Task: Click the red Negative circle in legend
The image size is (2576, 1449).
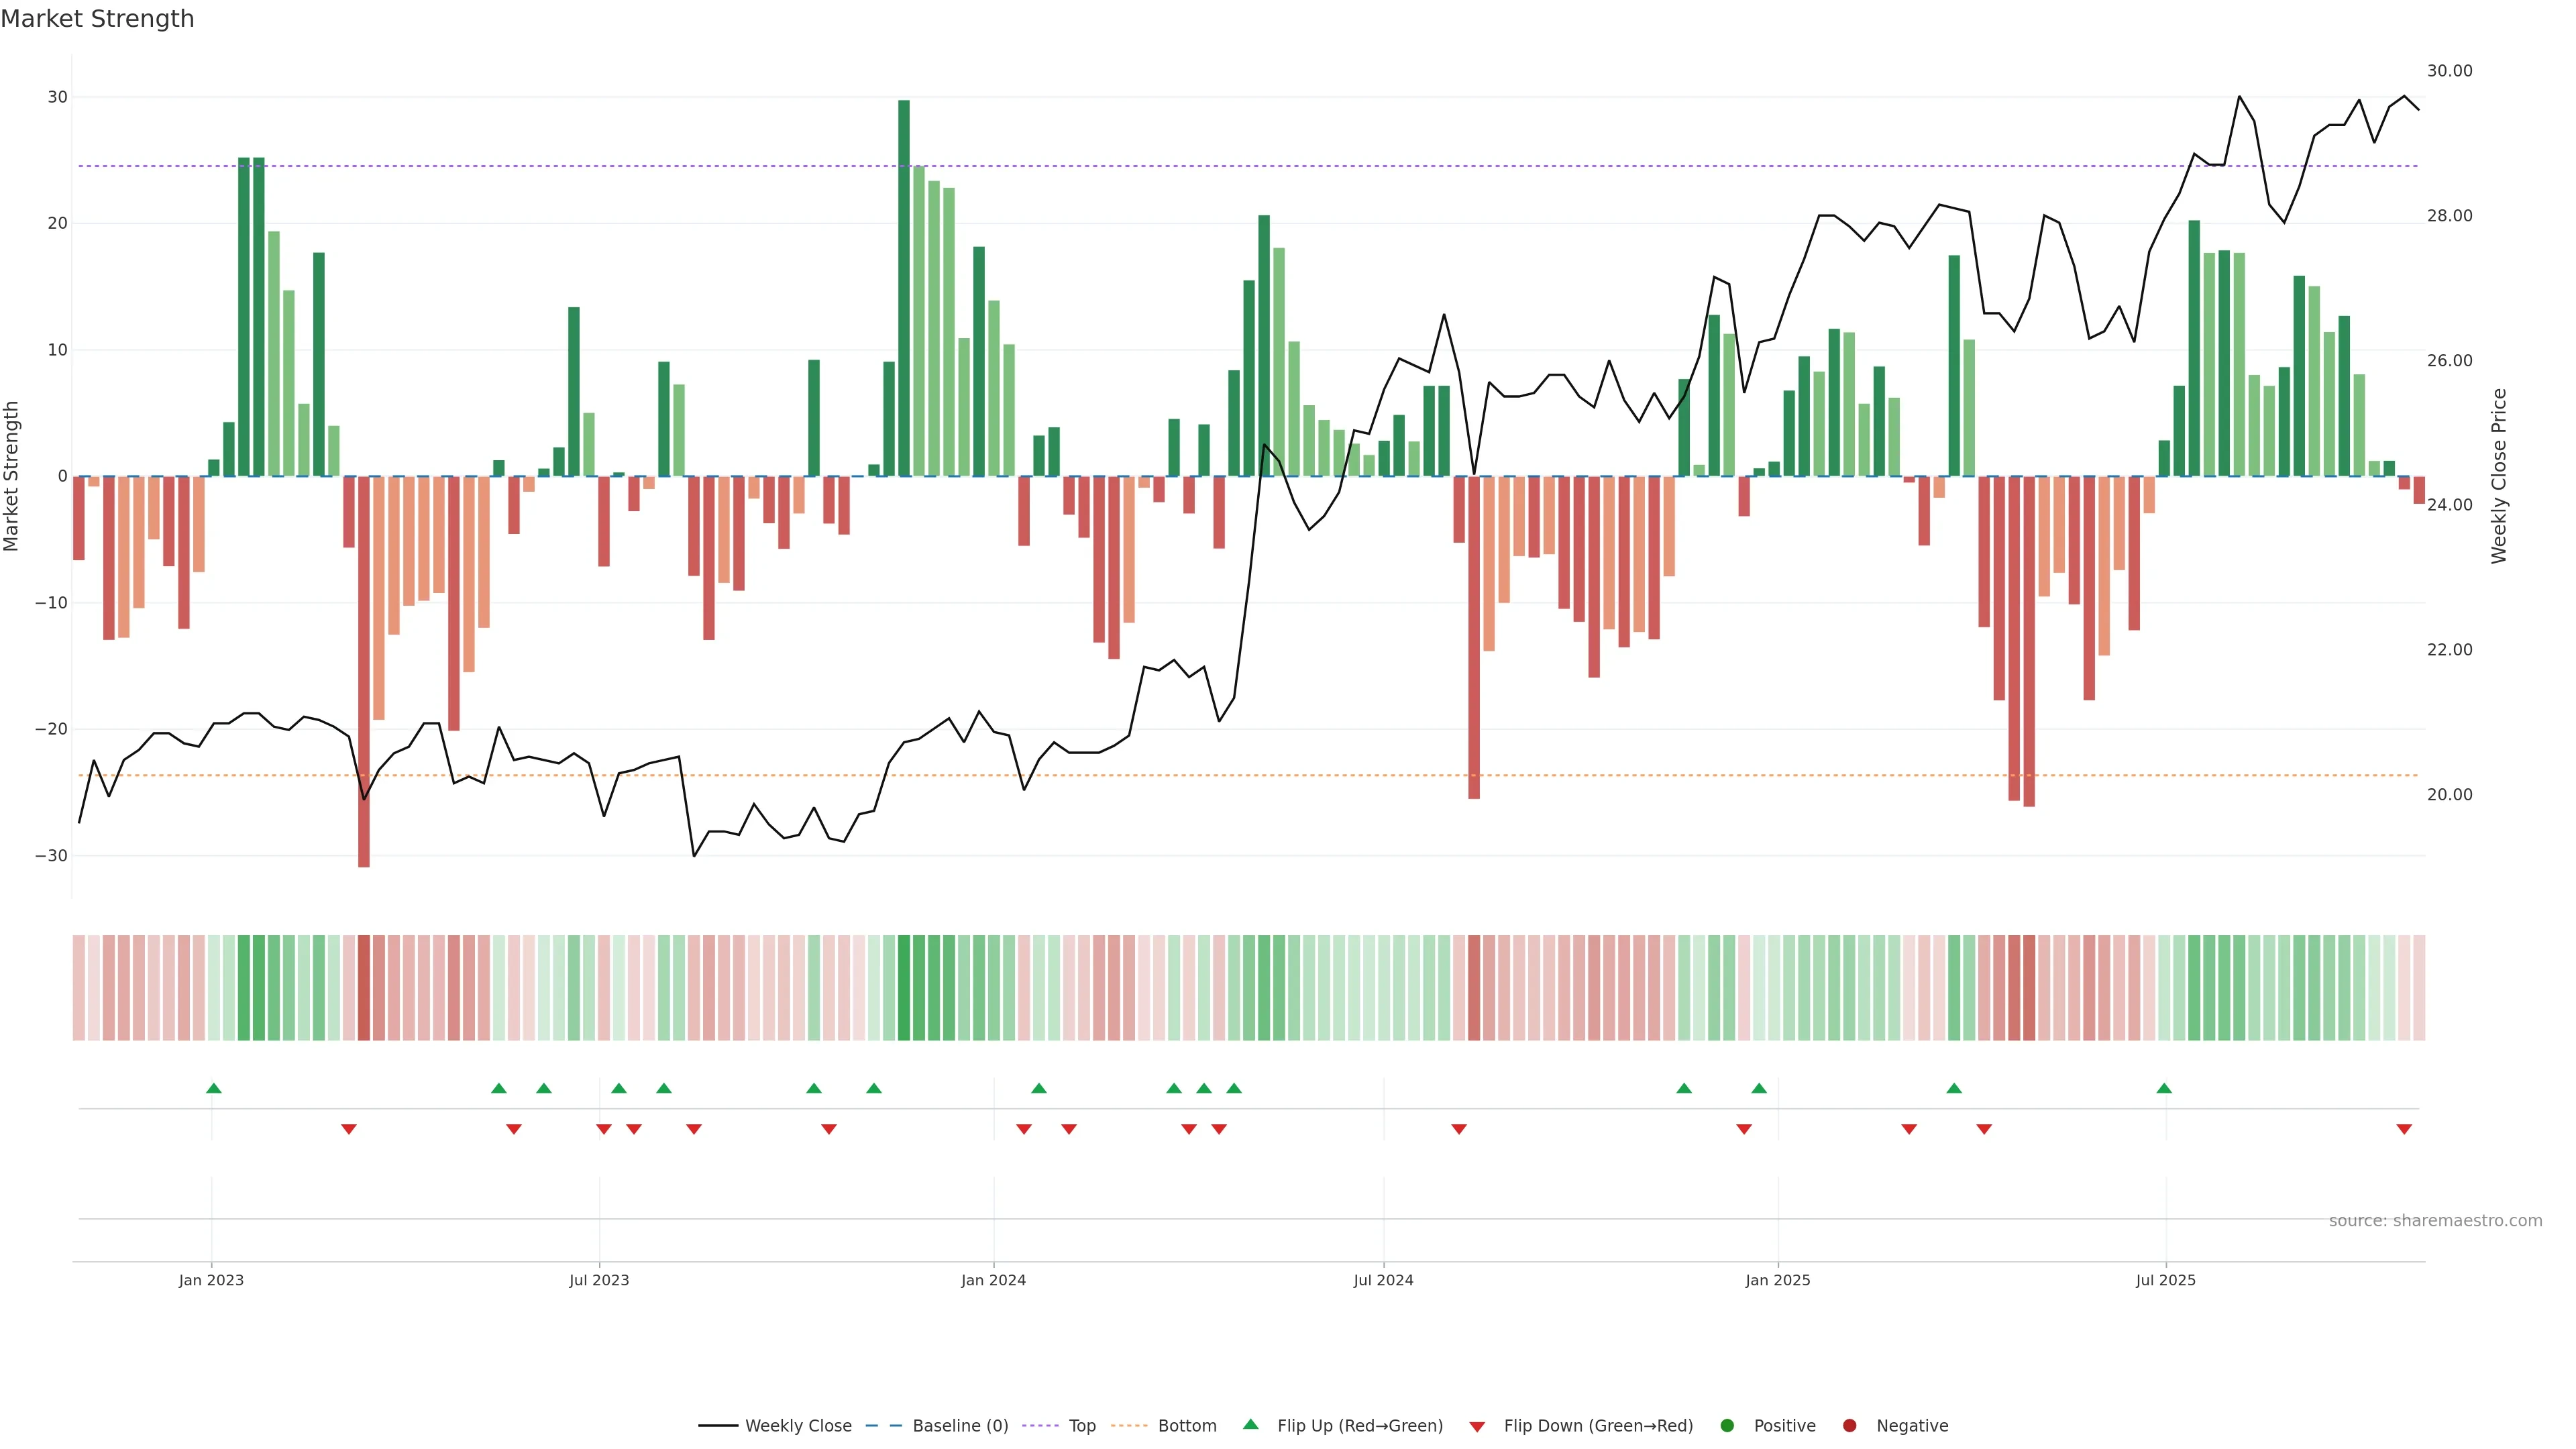Action: (x=1849, y=1426)
